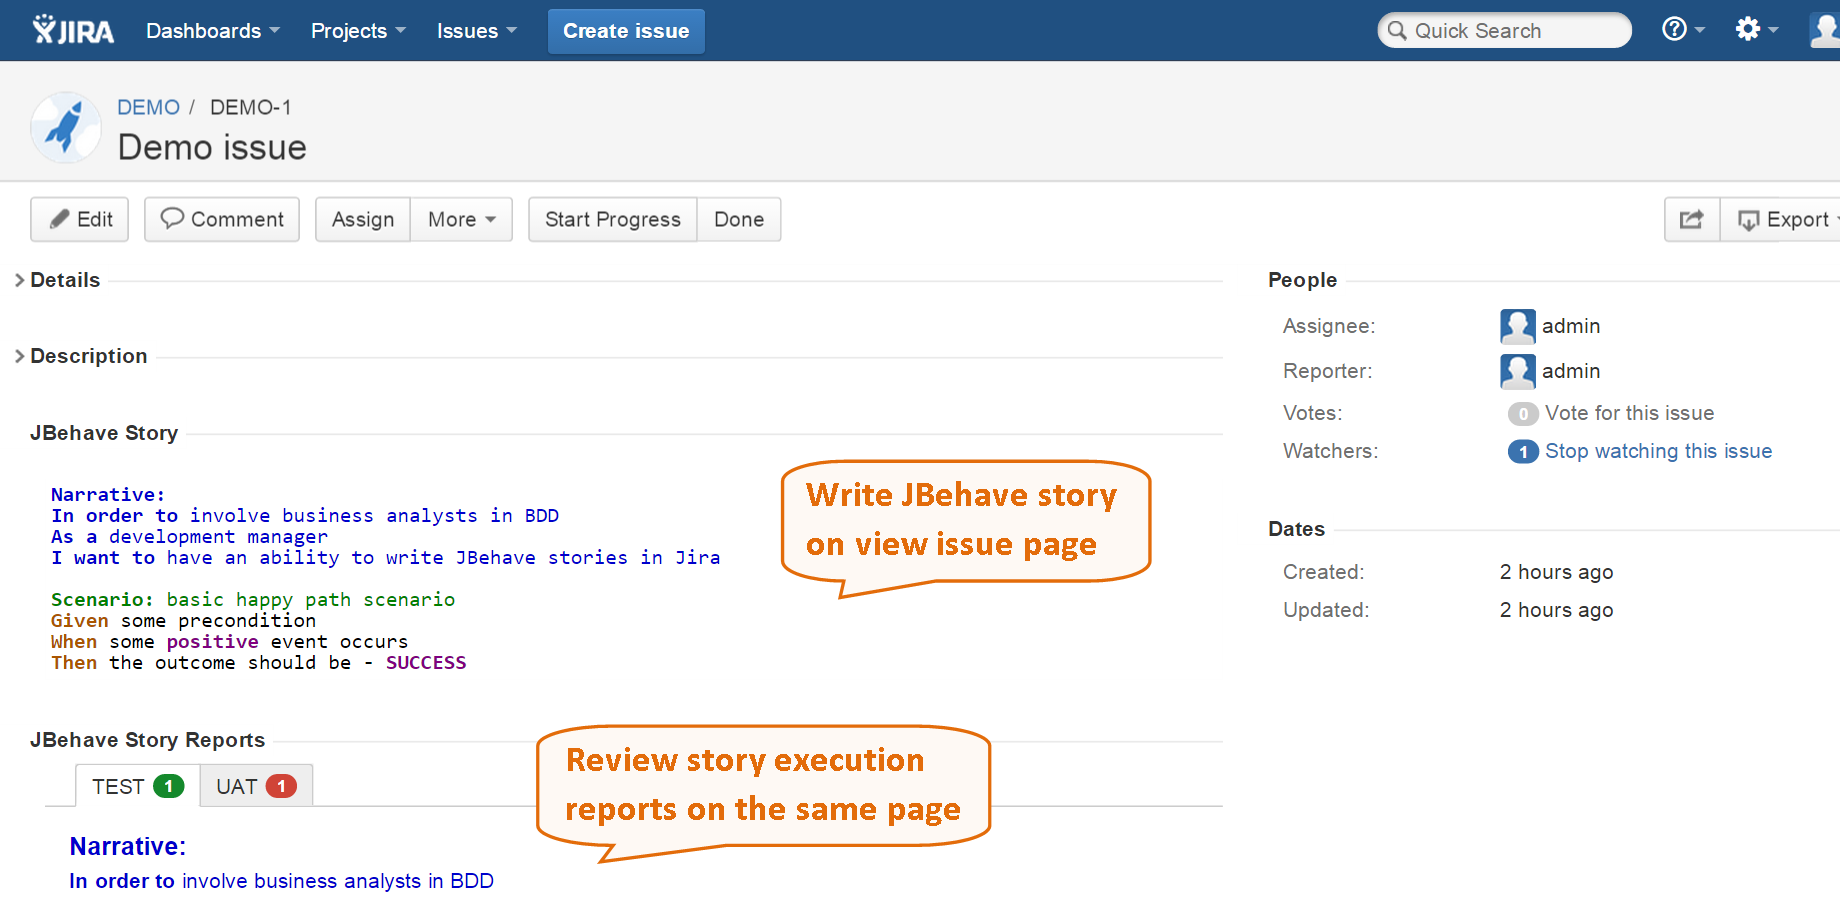Screen dimensions: 1840x900
Task: Click the red UAT count badge
Action: 281,786
